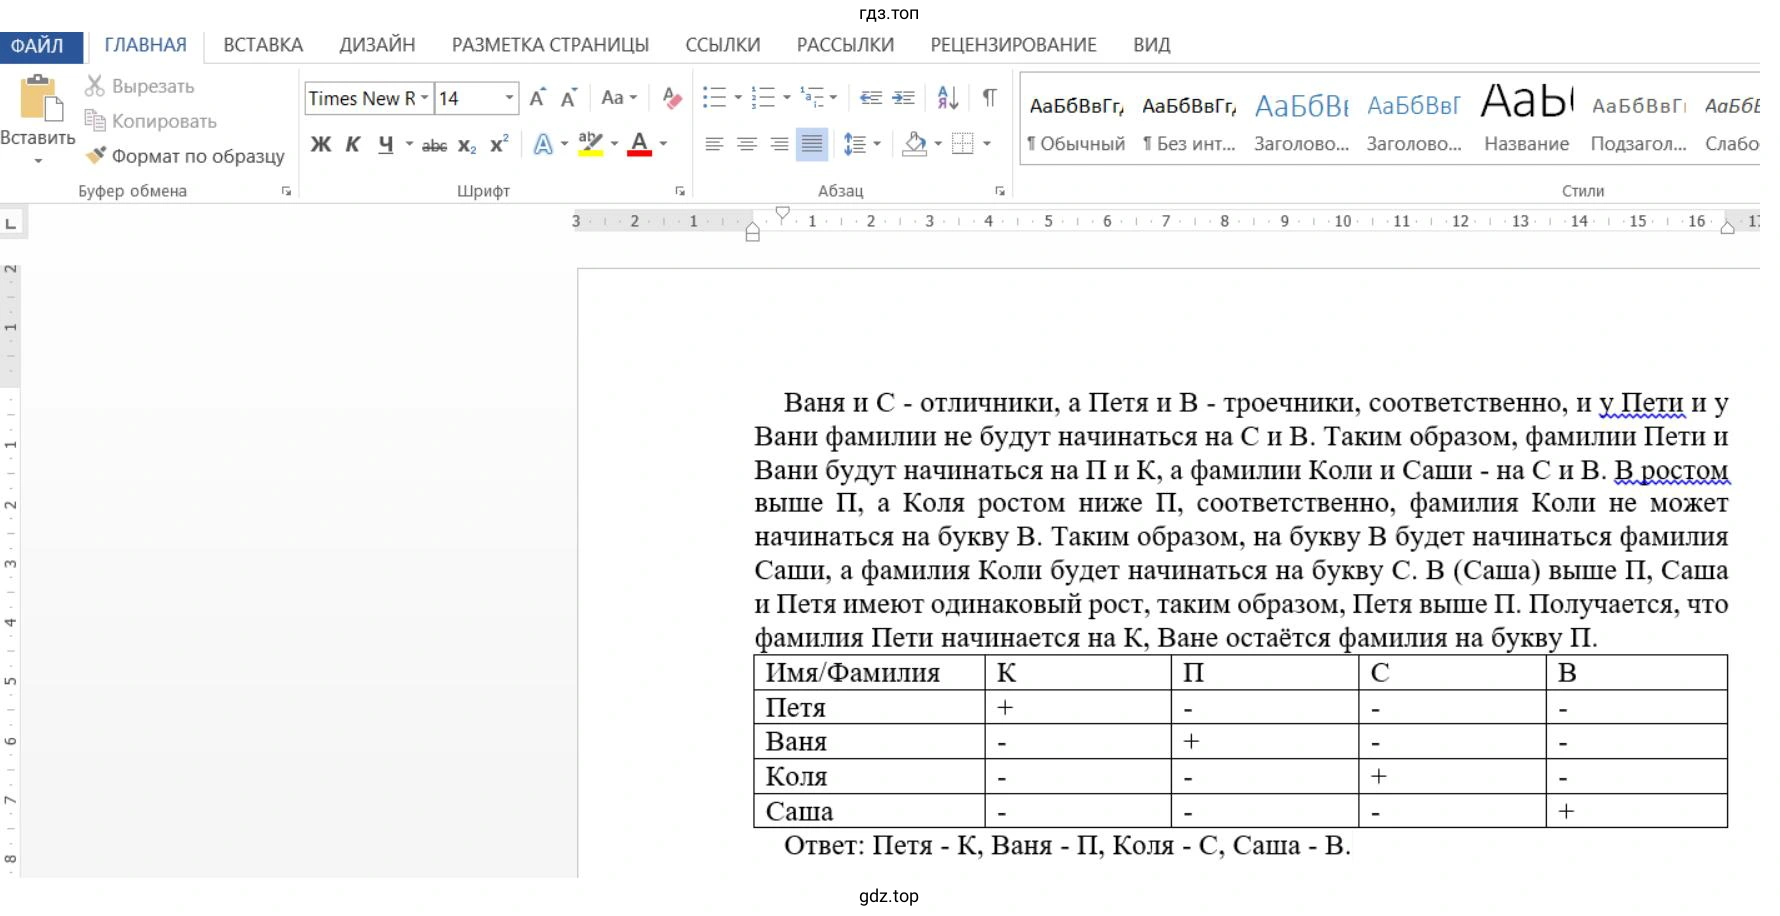Open Font (Шрифт) dialog launcher
Screen dimensions: 1780x916
click(680, 191)
